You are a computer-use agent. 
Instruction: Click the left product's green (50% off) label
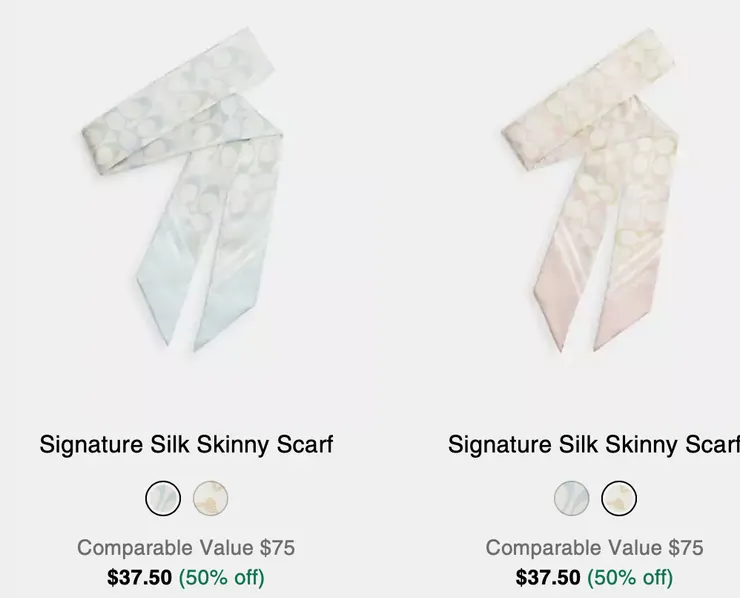coord(221,577)
